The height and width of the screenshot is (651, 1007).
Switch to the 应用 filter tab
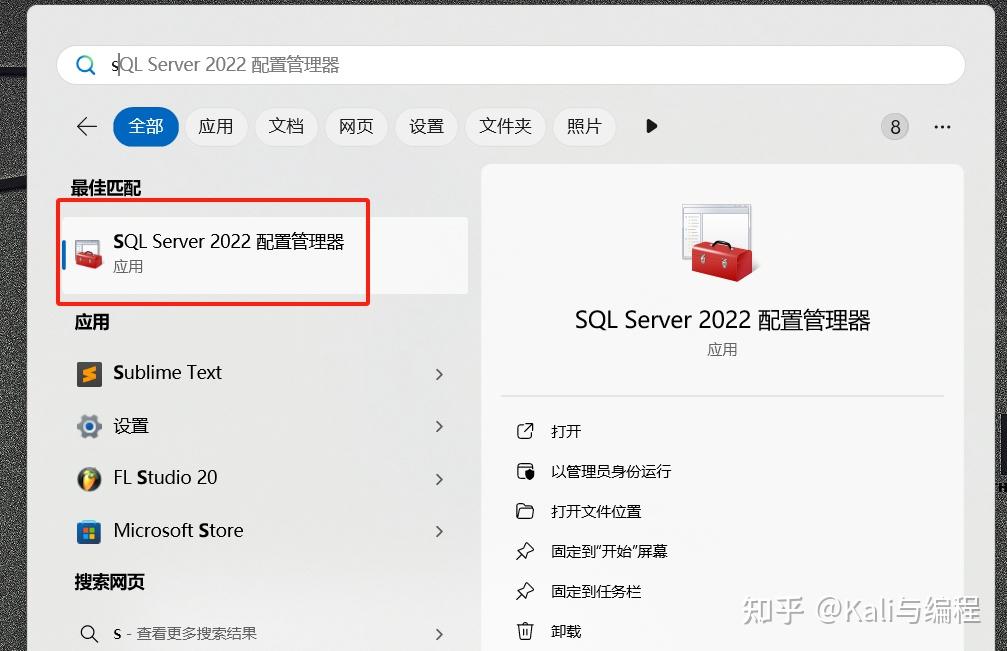point(216,126)
